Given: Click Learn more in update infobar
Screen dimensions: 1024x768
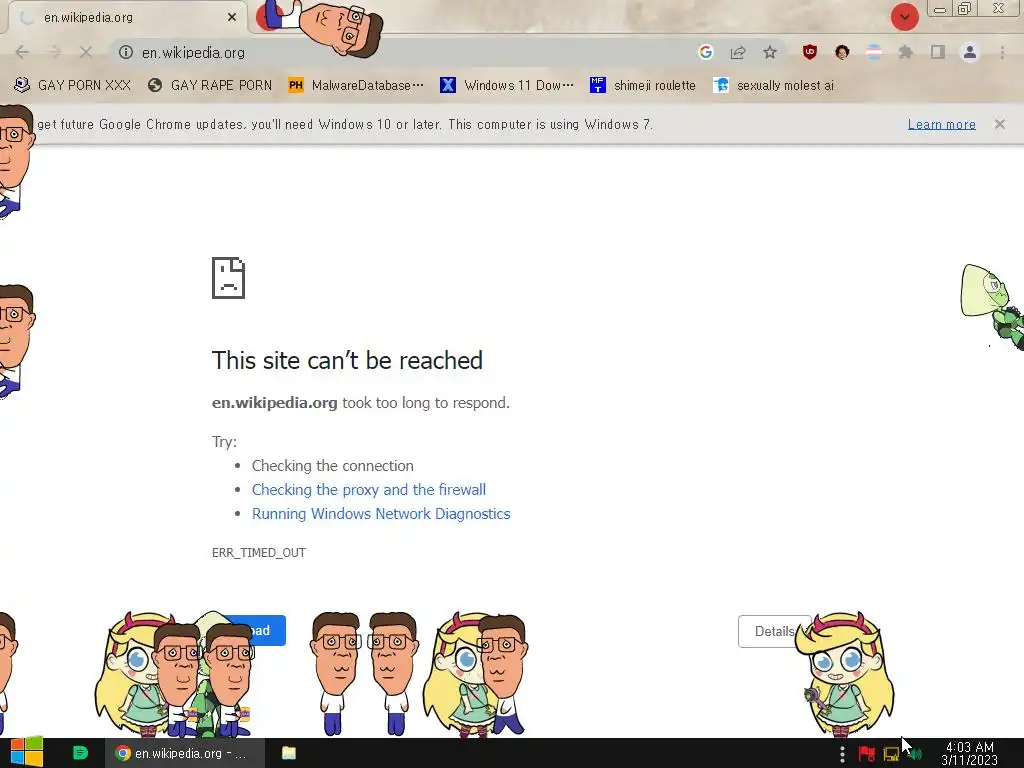Looking at the screenshot, I should click(941, 124).
